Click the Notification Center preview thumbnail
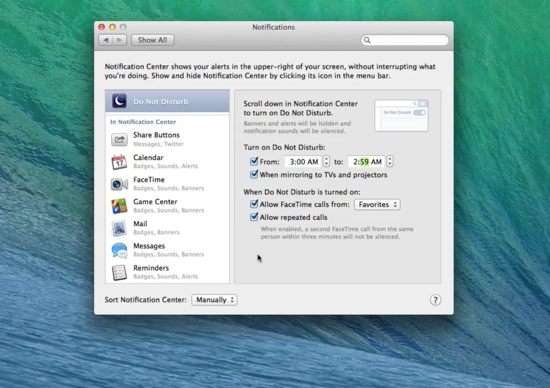The height and width of the screenshot is (388, 550). 402,116
